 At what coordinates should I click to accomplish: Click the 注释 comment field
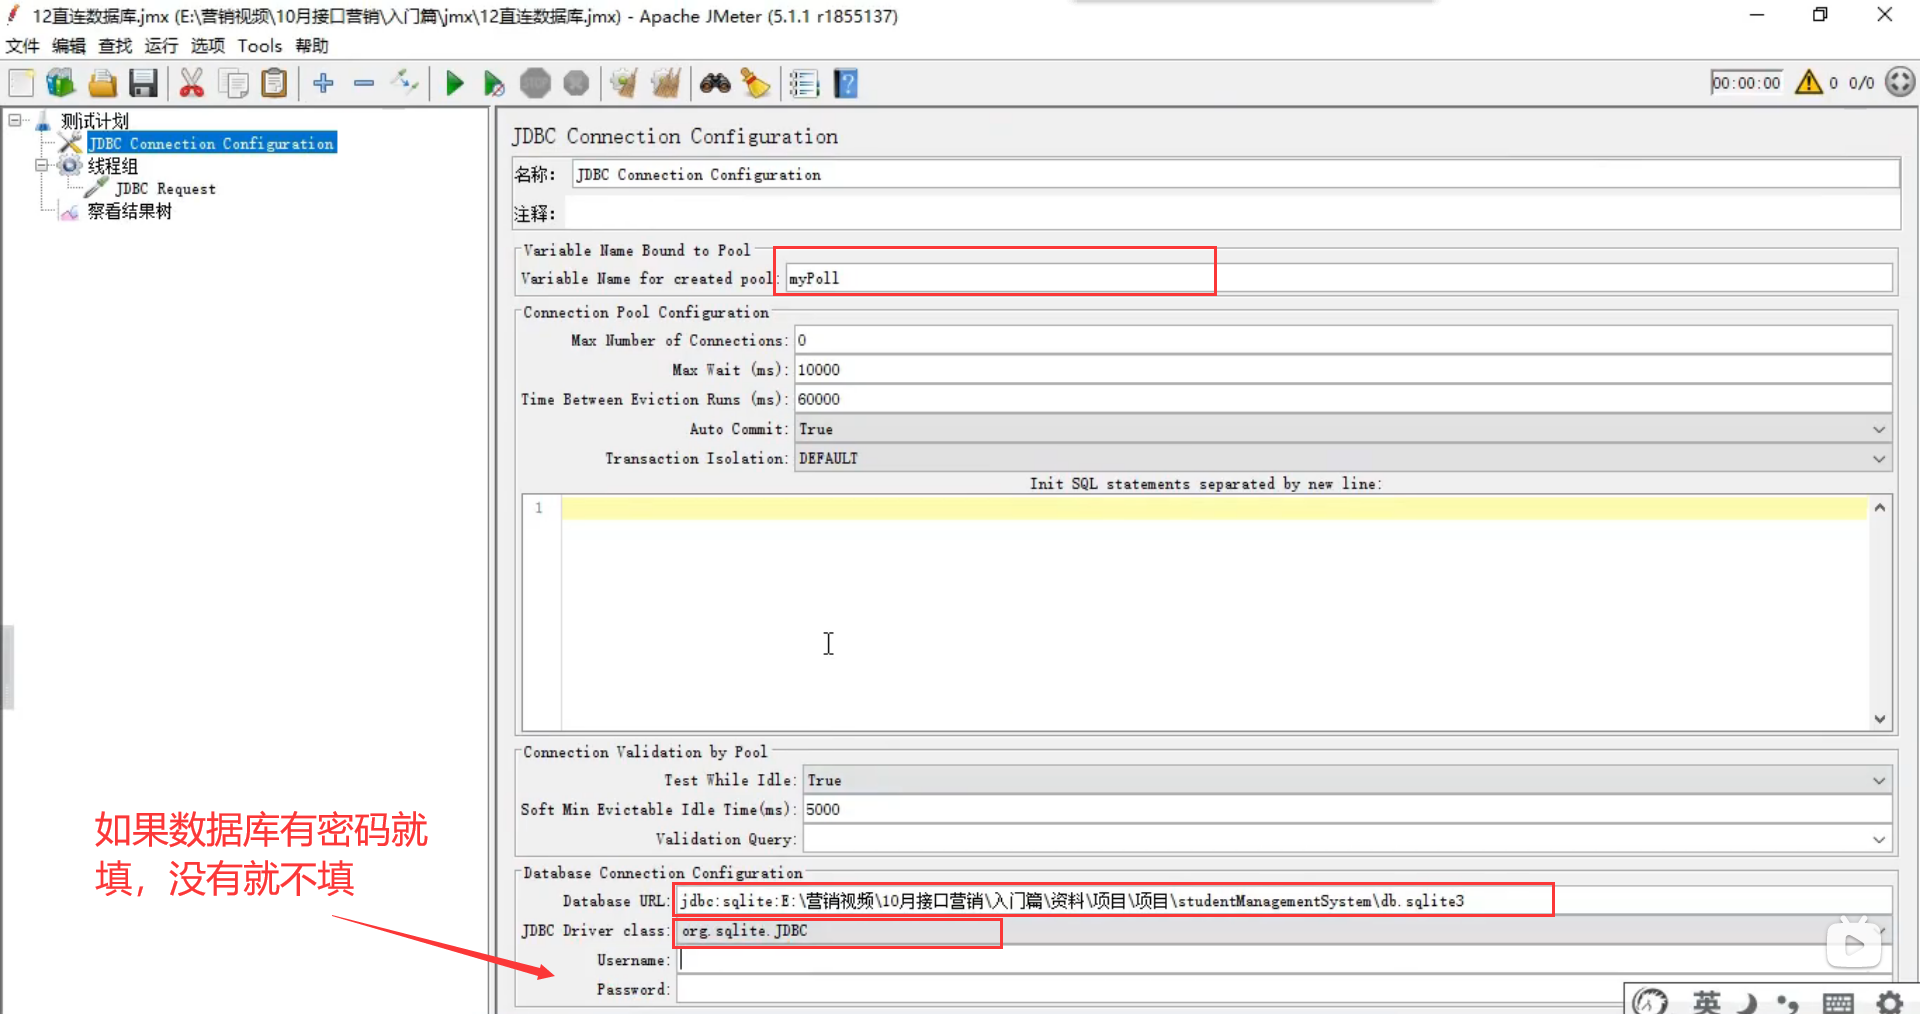(x=1232, y=213)
